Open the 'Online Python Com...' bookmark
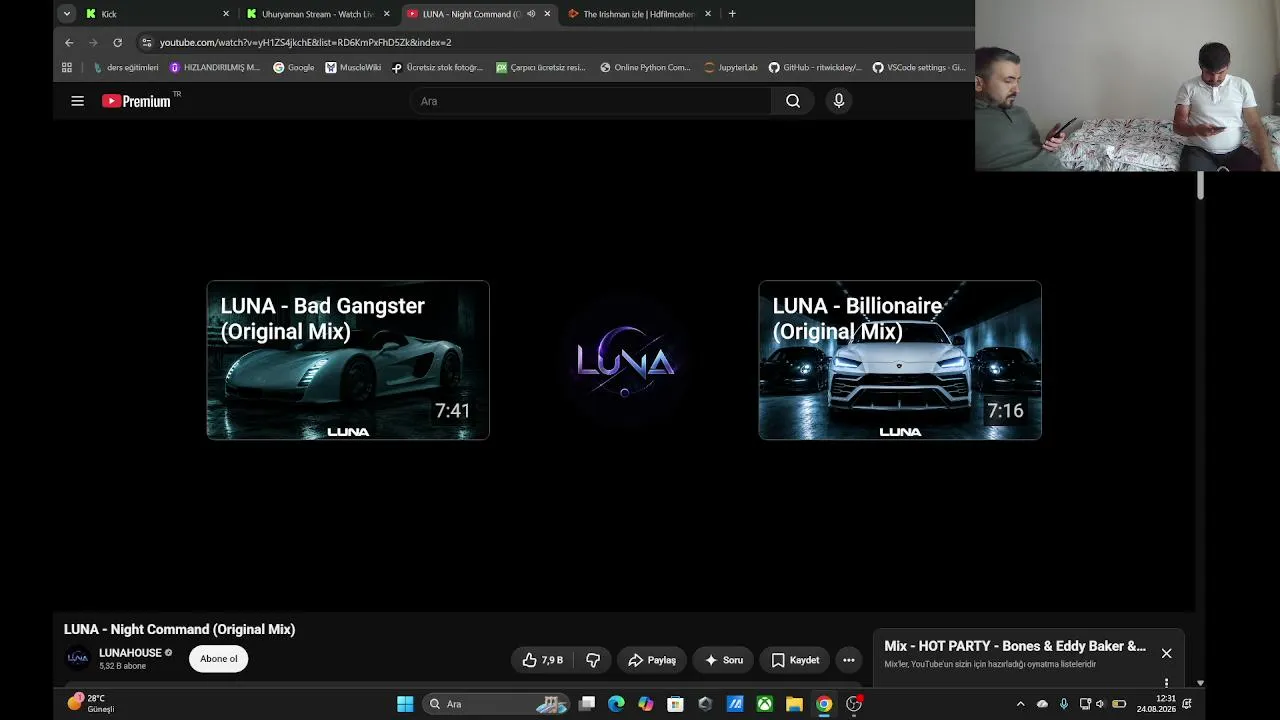 [x=645, y=67]
